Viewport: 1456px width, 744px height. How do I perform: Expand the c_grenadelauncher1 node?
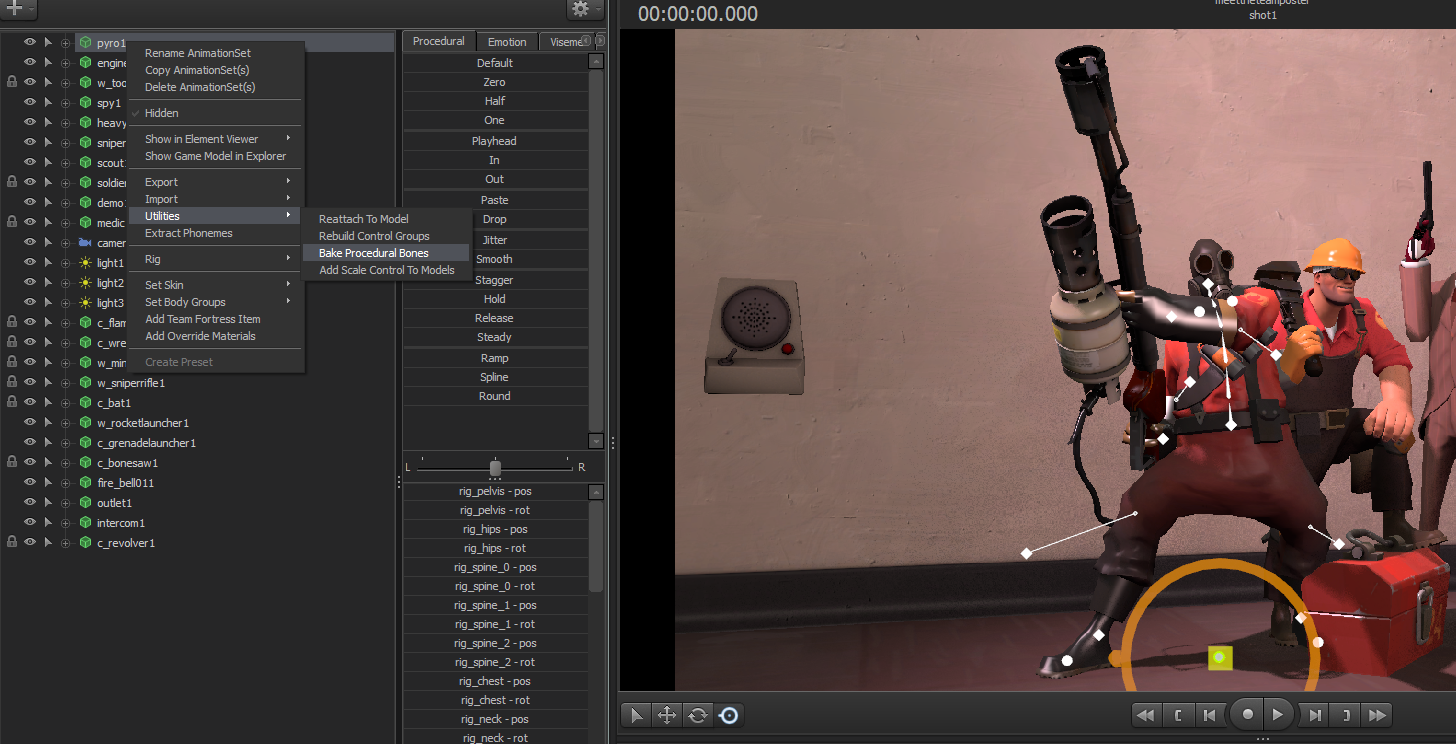coord(66,443)
